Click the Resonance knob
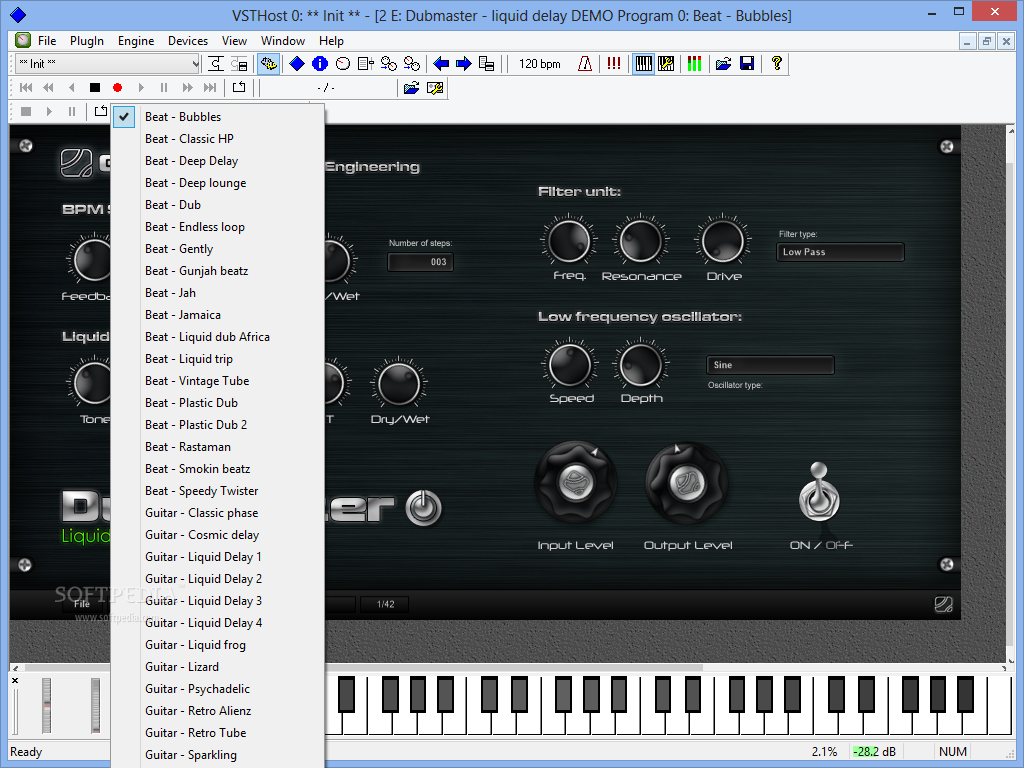Viewport: 1024px width, 768px height. click(x=641, y=241)
